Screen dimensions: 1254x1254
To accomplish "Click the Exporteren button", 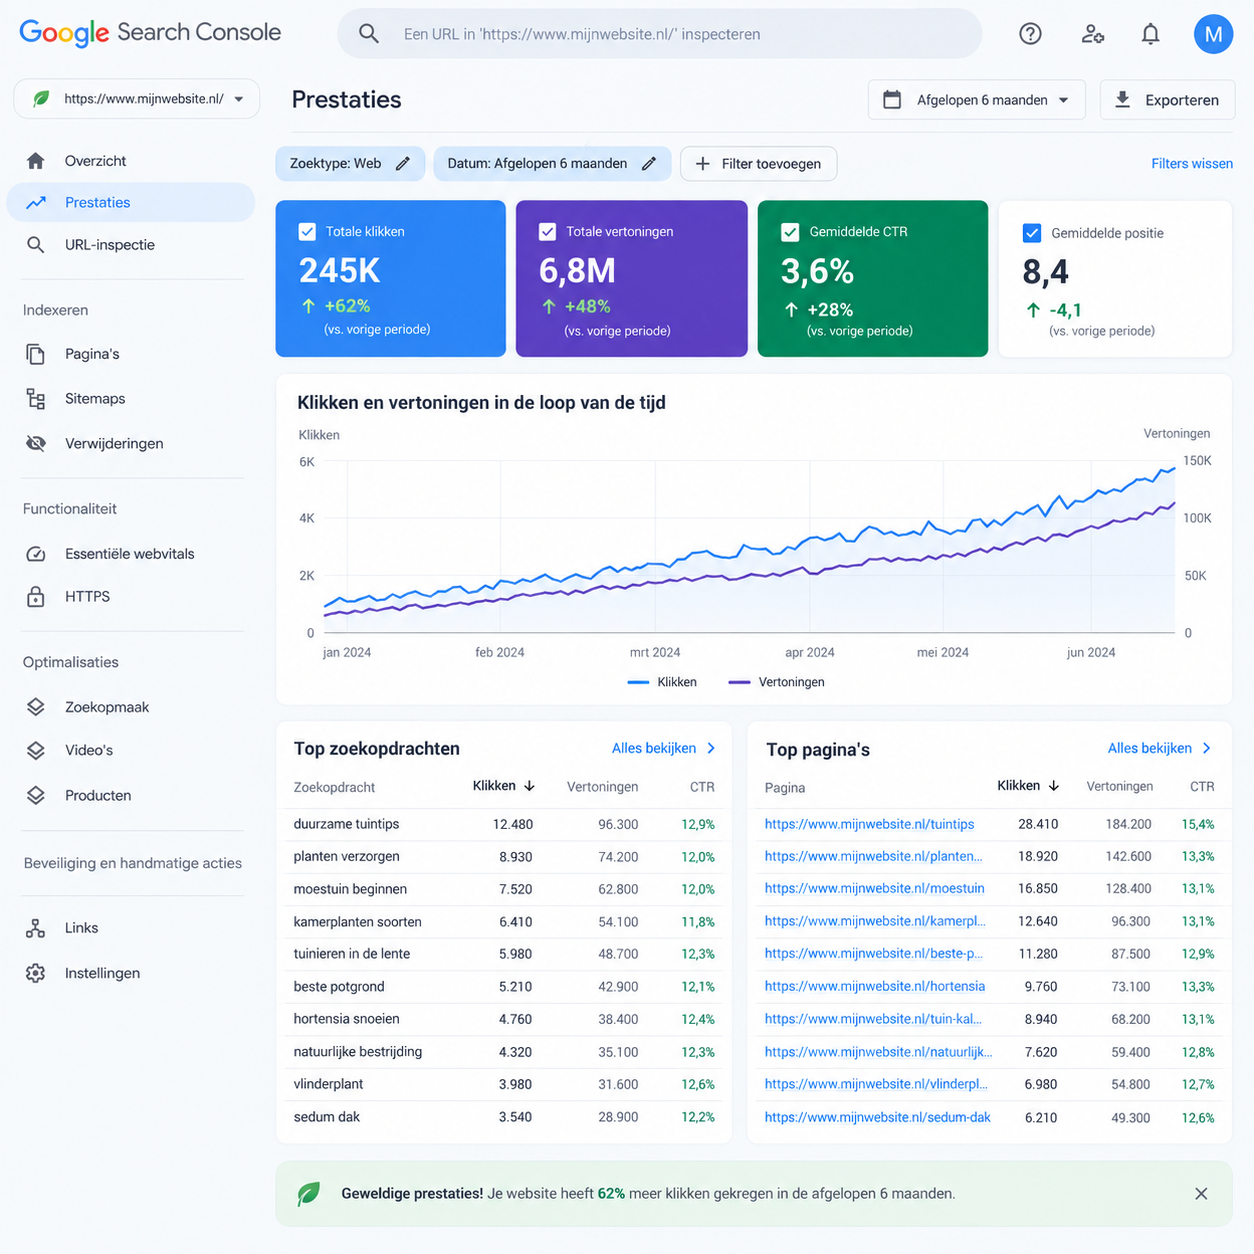I will (1167, 100).
